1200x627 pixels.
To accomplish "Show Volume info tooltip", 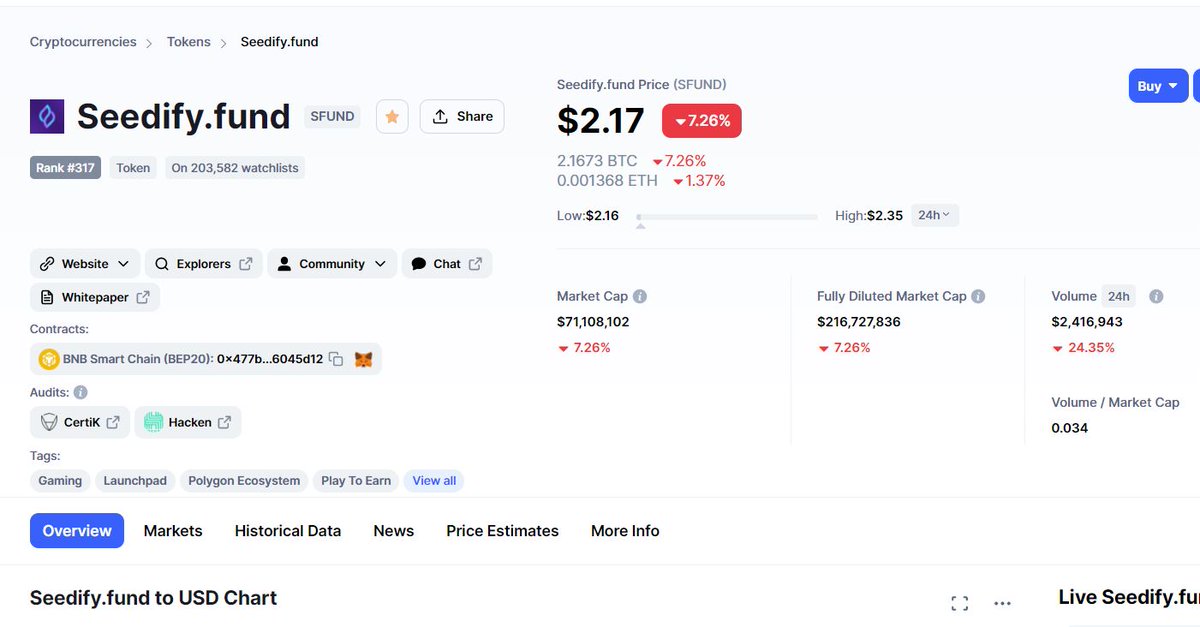I will 1156,296.
